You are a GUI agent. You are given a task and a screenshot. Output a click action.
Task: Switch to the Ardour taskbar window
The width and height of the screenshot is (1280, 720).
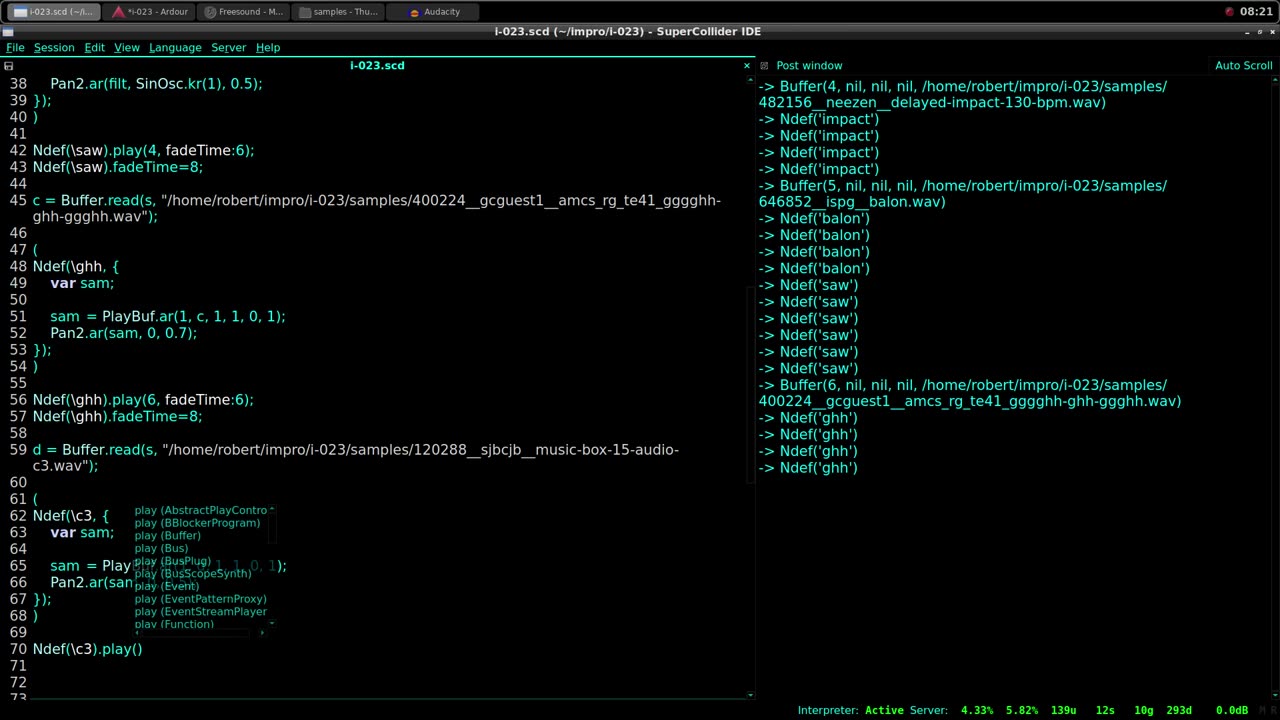[x=147, y=12]
